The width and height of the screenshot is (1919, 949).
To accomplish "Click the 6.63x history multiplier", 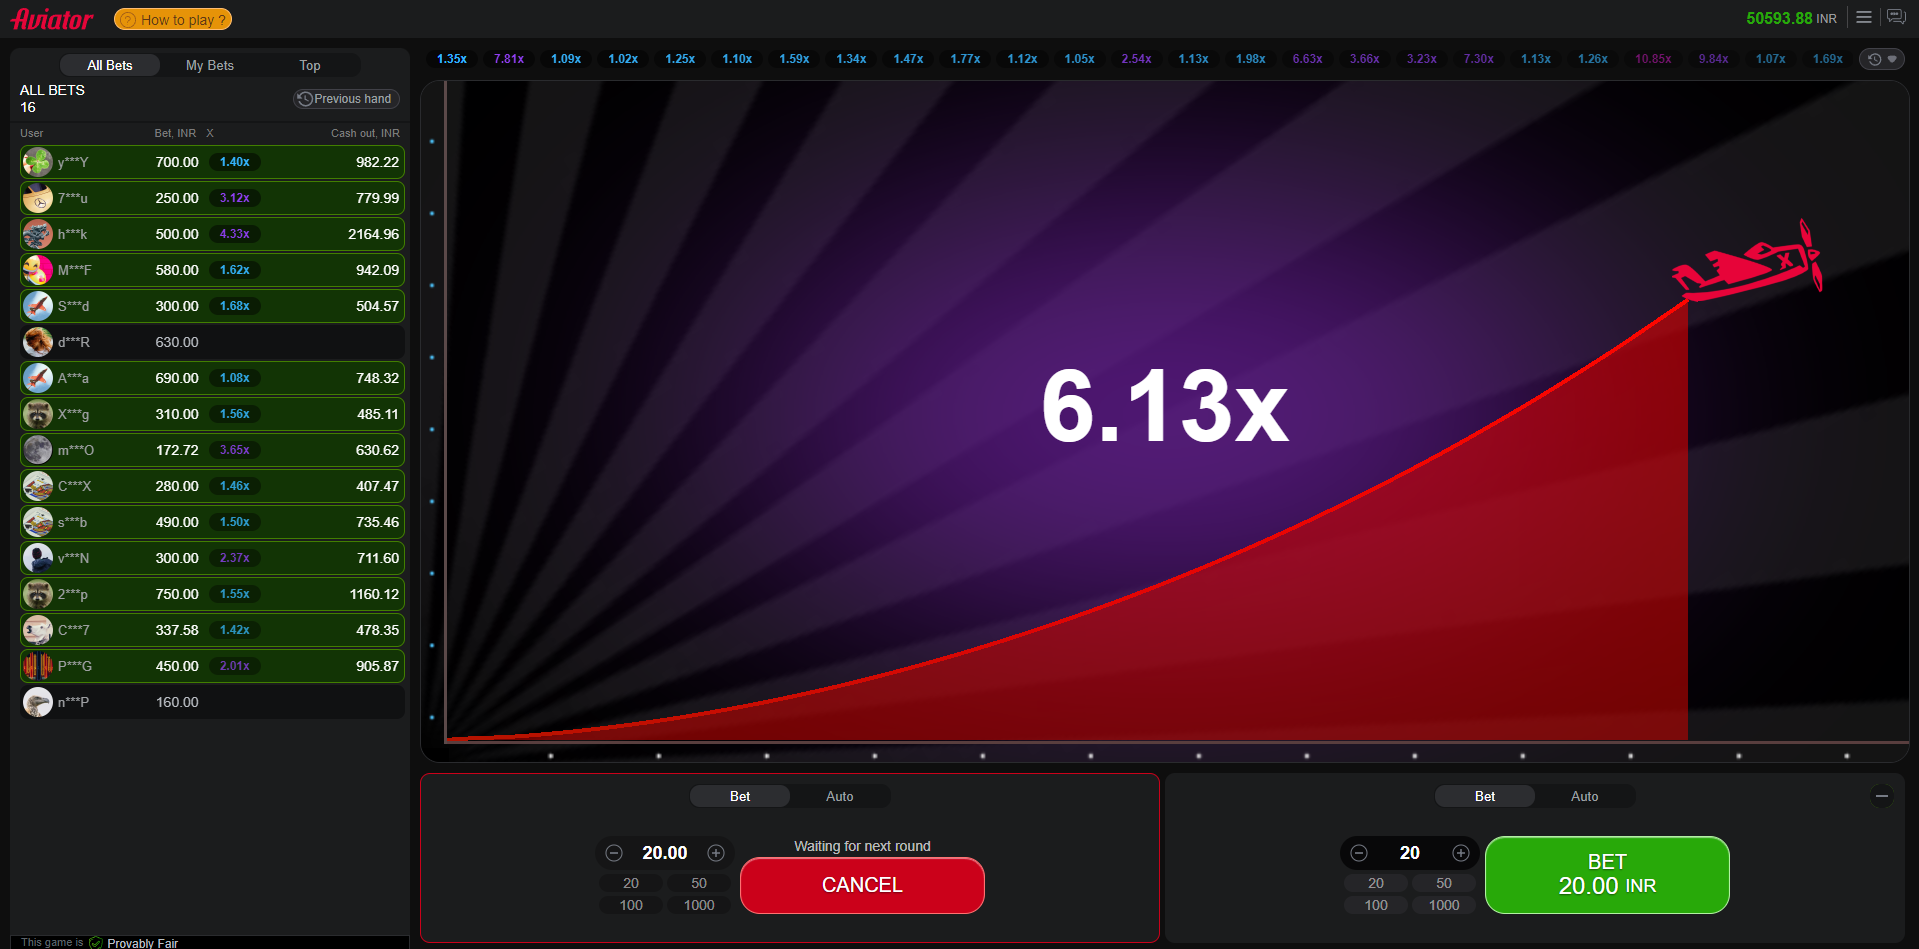I will [1307, 59].
